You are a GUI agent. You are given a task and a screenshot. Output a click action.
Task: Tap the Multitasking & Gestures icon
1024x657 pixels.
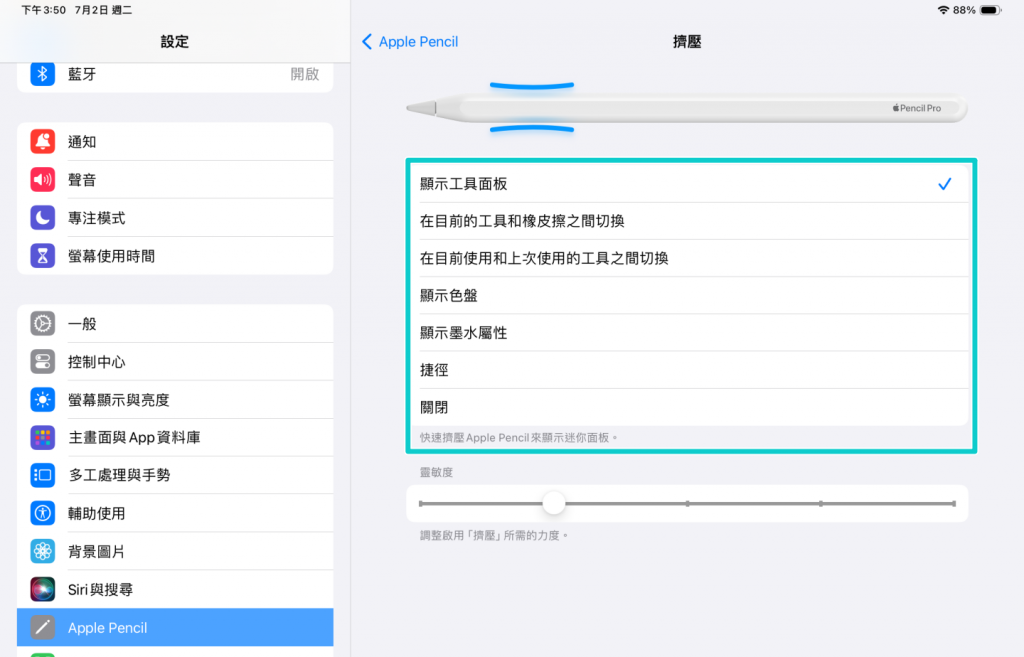point(42,475)
